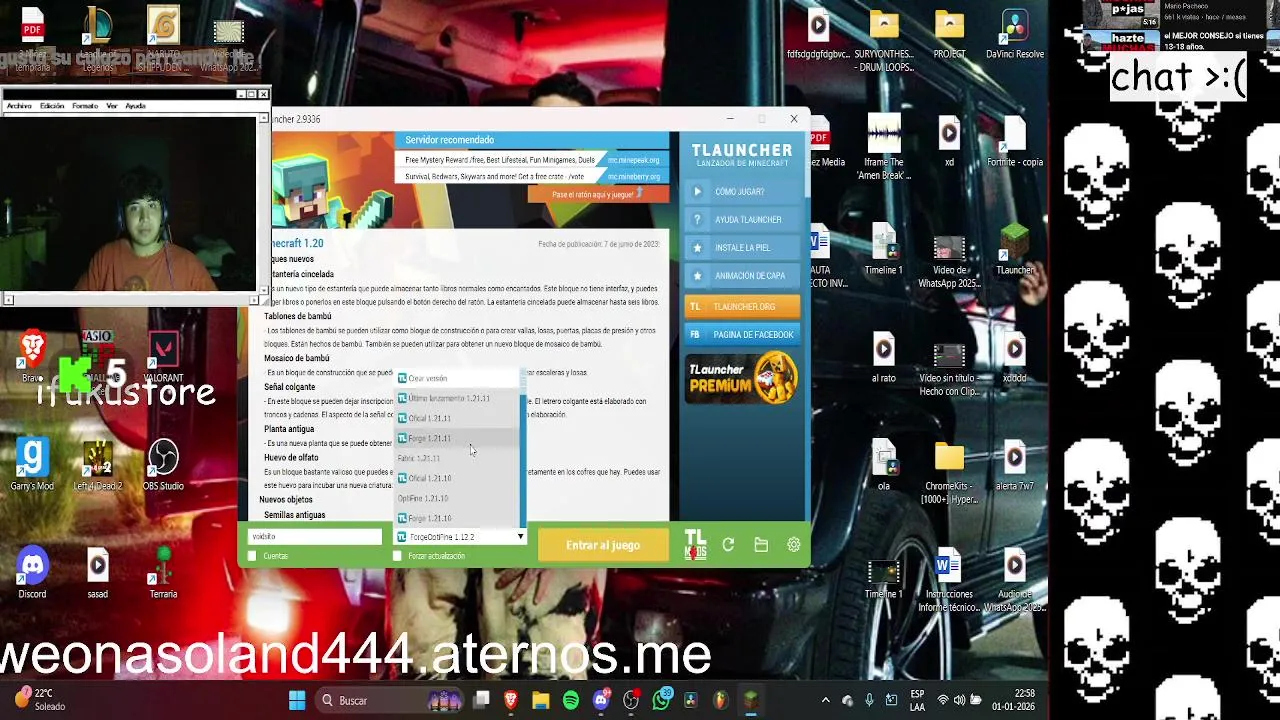Open the mc.mineberry.org server link
This screenshot has height=720, width=1280.
(x=634, y=176)
